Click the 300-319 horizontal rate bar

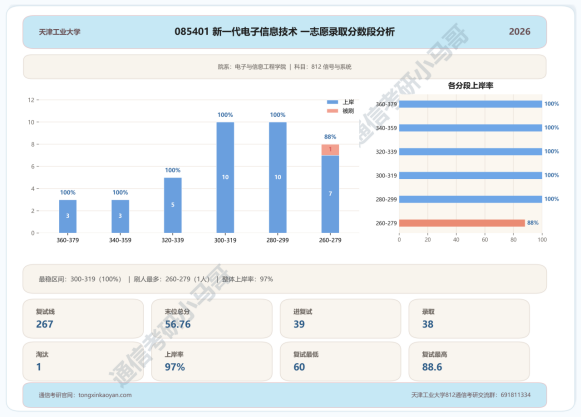point(471,175)
